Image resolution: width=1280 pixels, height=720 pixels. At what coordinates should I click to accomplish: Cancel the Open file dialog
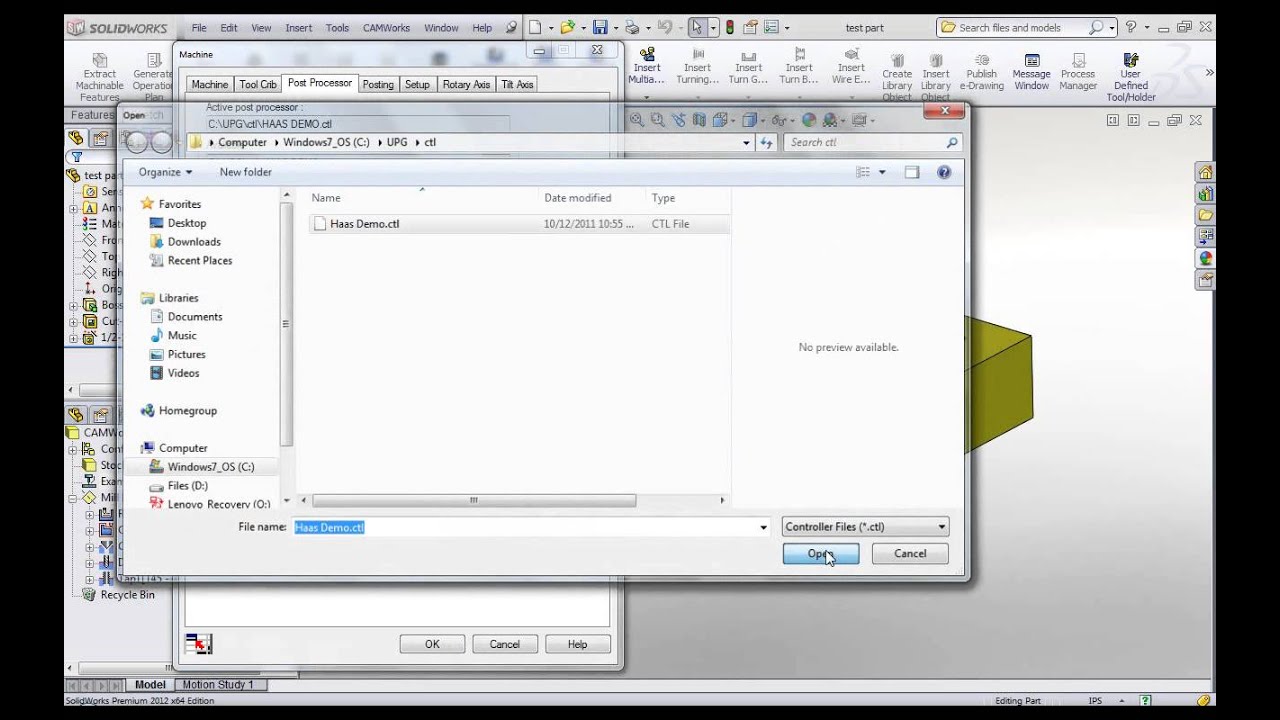pos(909,553)
